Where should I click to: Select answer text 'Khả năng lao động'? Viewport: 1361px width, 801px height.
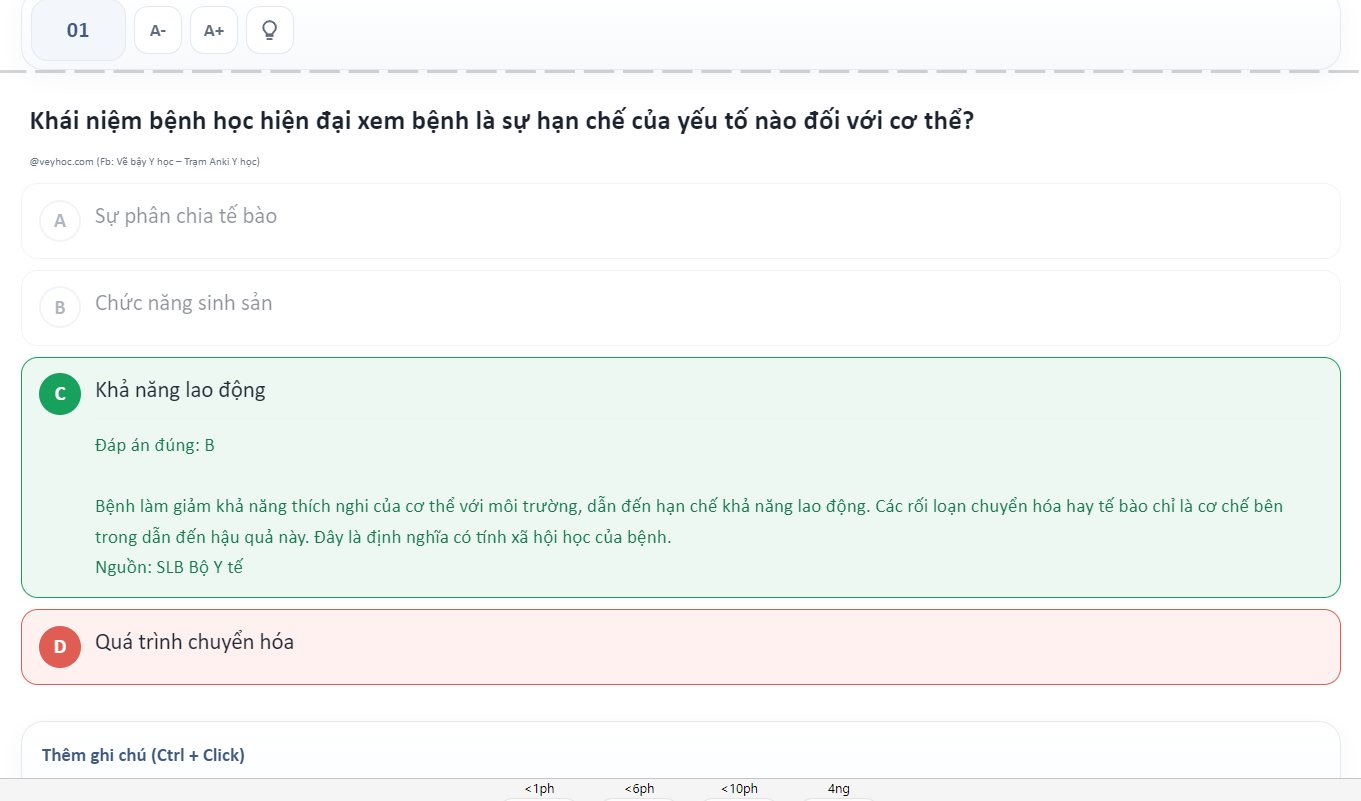click(x=180, y=390)
